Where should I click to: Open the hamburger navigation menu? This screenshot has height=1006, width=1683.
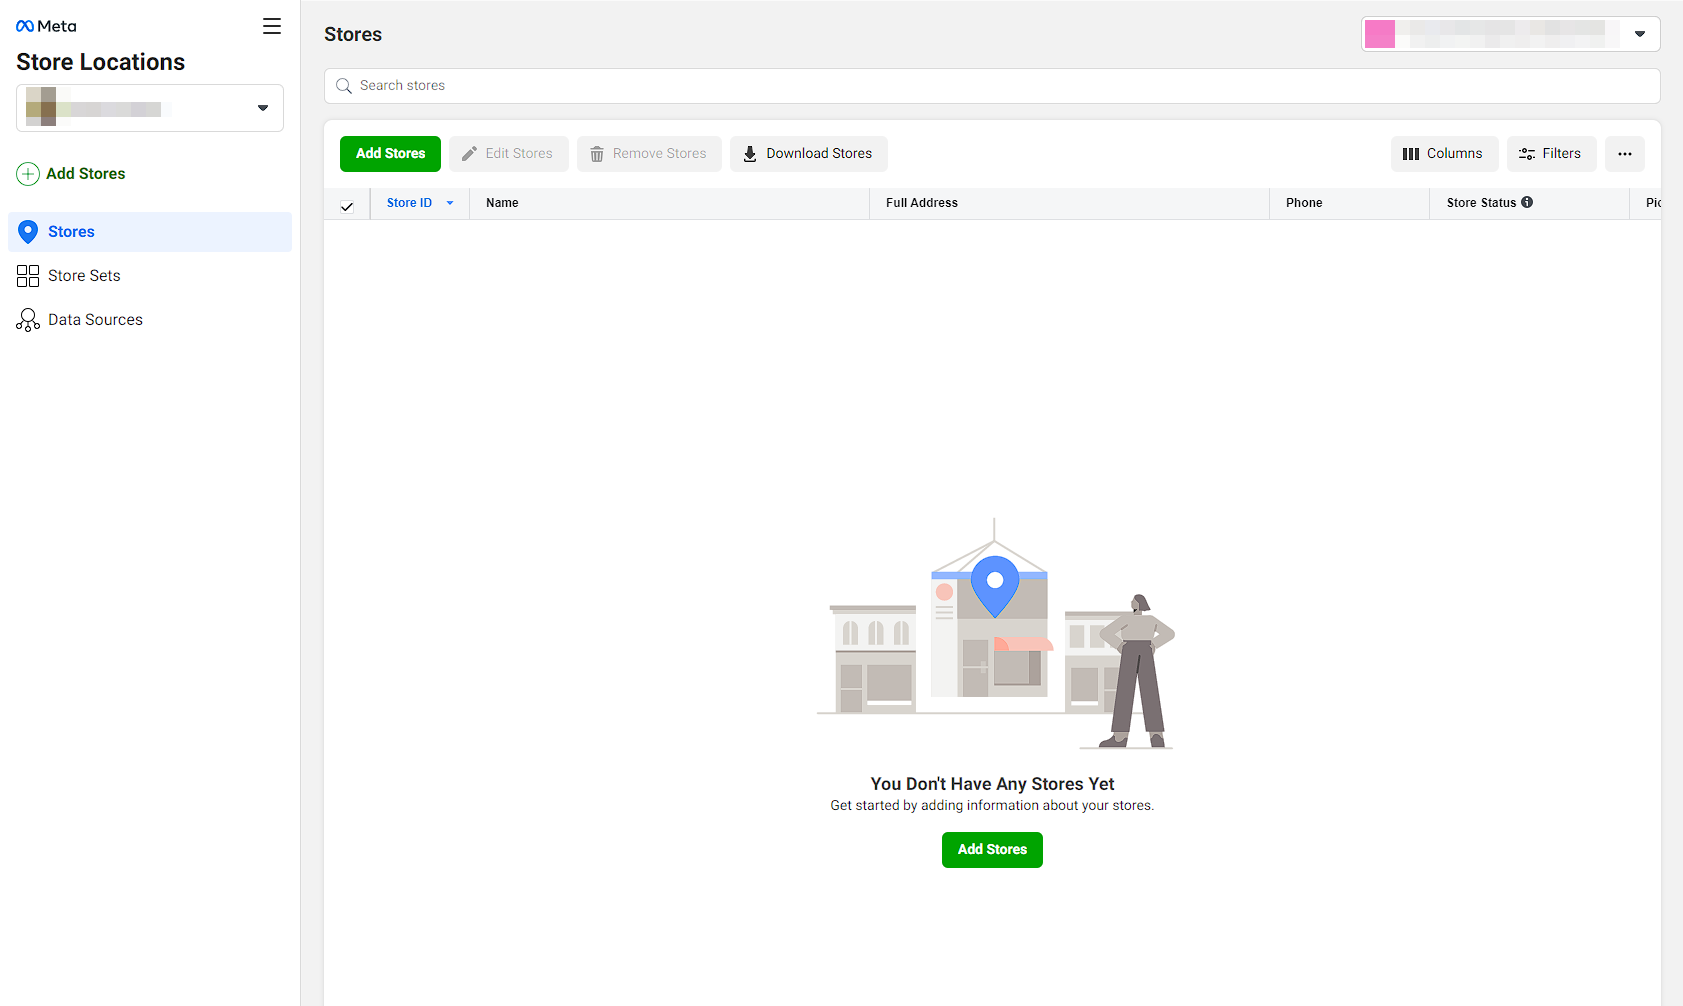[271, 26]
